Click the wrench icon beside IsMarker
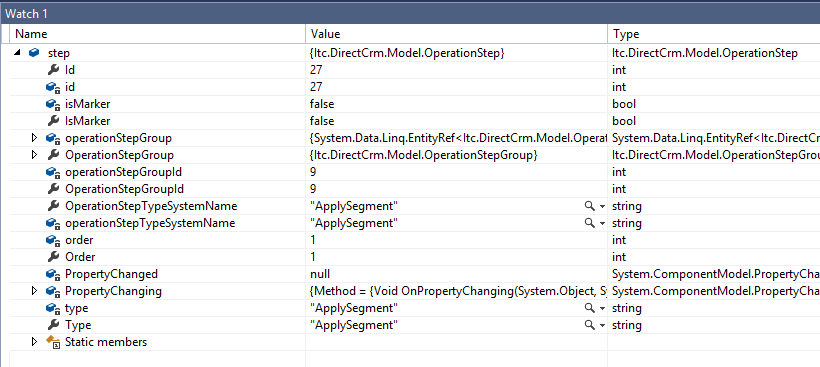Viewport: 820px width, 367px height. (x=53, y=121)
